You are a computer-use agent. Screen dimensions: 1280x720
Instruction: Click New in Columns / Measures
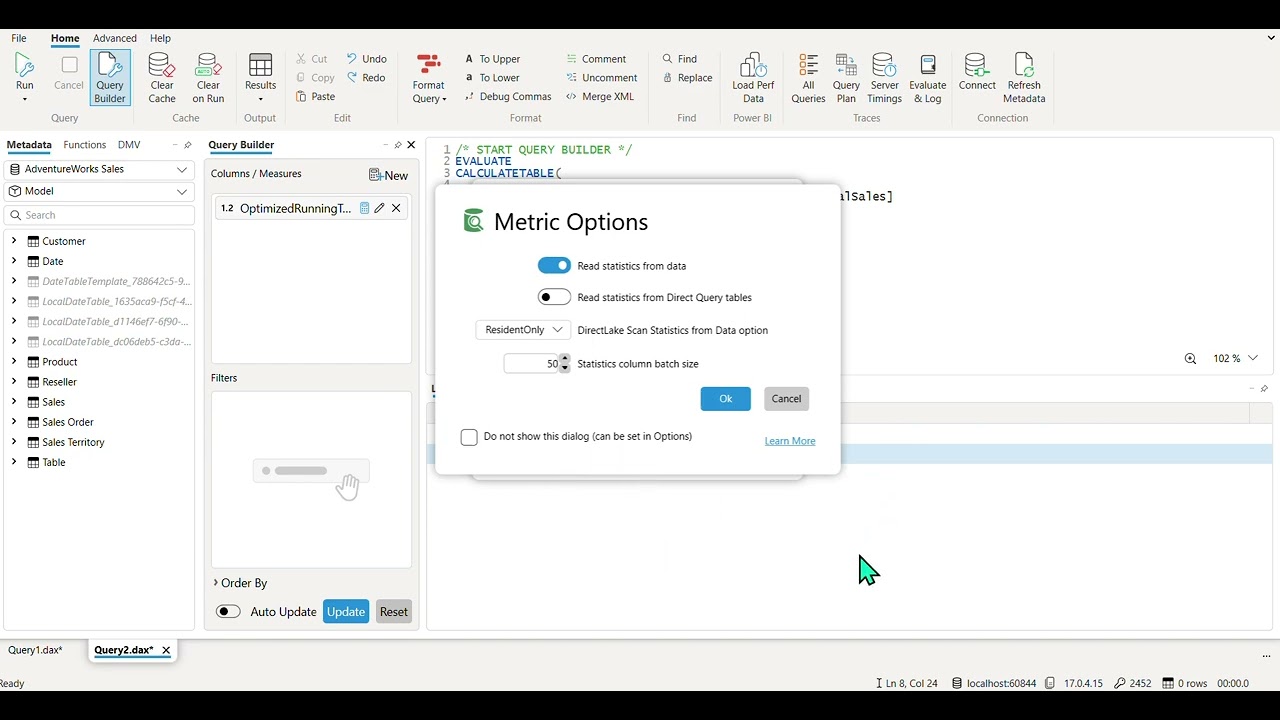click(x=389, y=175)
